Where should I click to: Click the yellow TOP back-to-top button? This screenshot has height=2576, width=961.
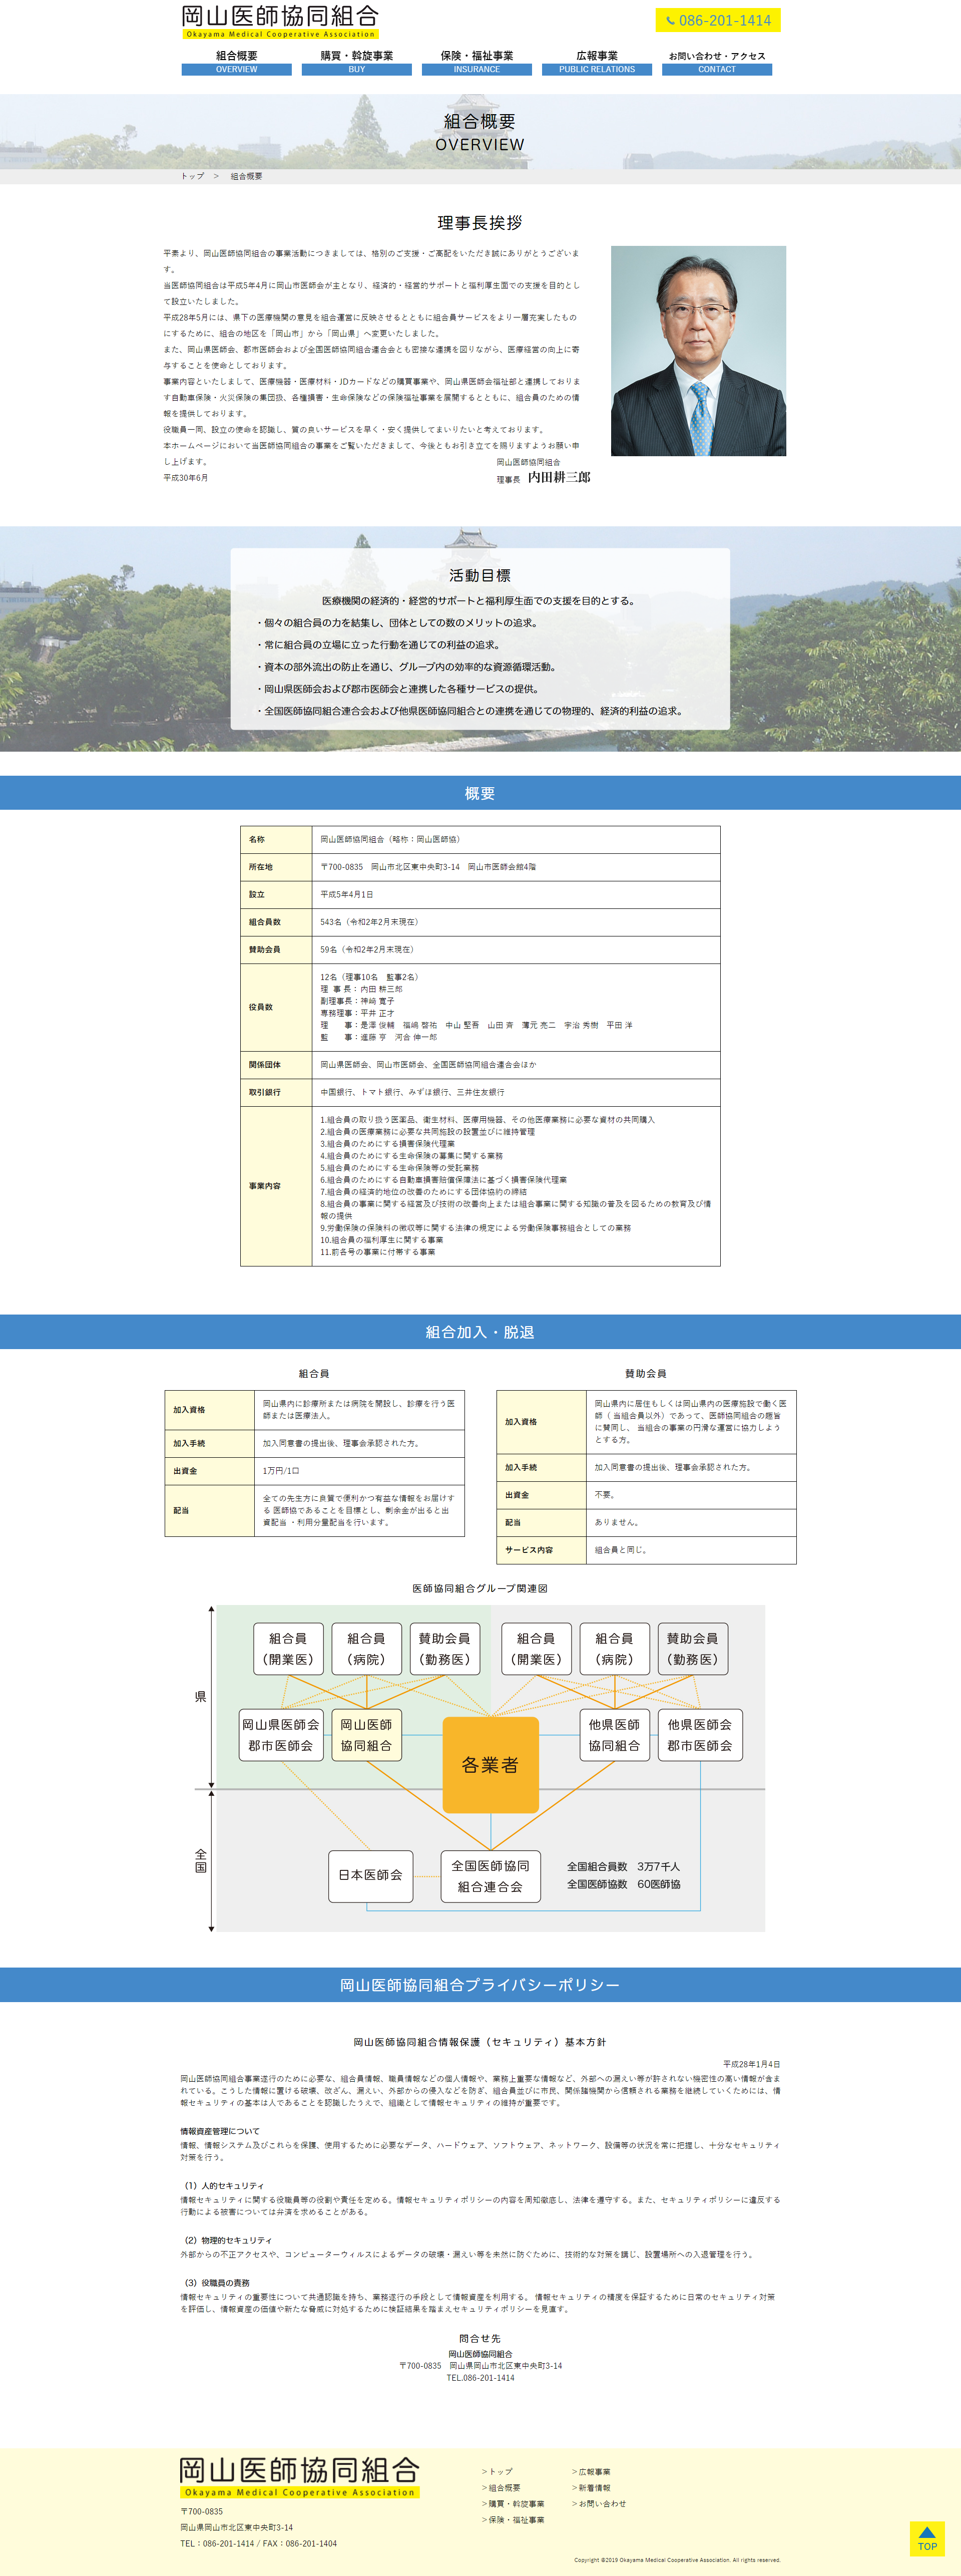927,2538
